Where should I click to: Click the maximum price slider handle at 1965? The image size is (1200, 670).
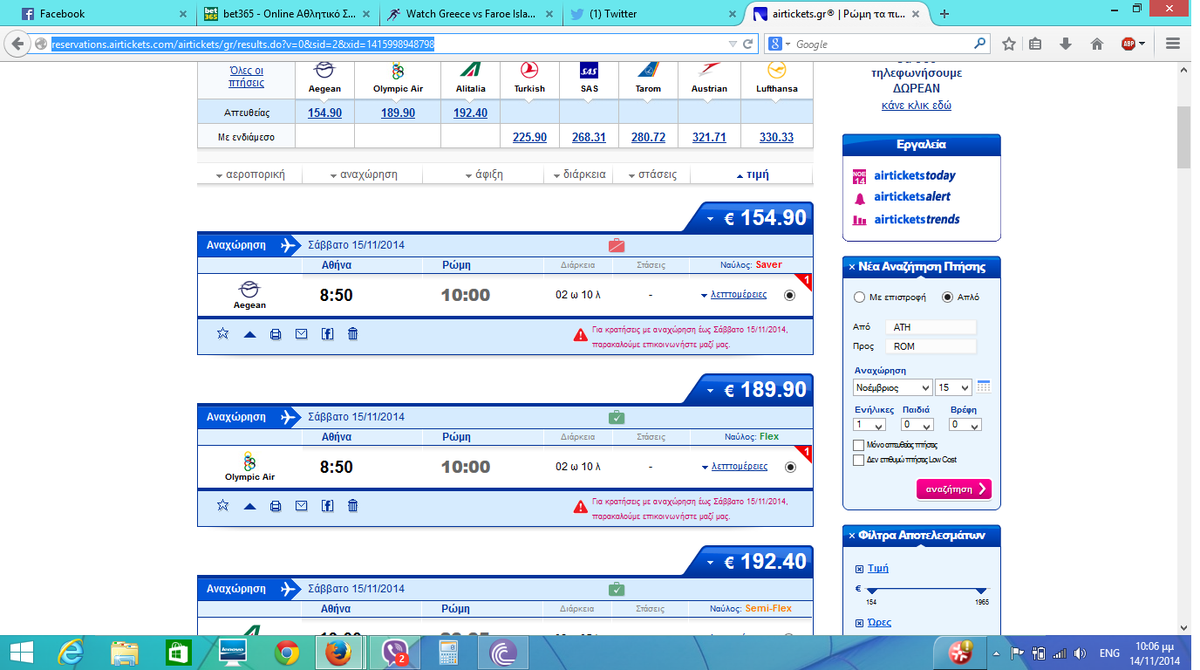click(x=981, y=591)
